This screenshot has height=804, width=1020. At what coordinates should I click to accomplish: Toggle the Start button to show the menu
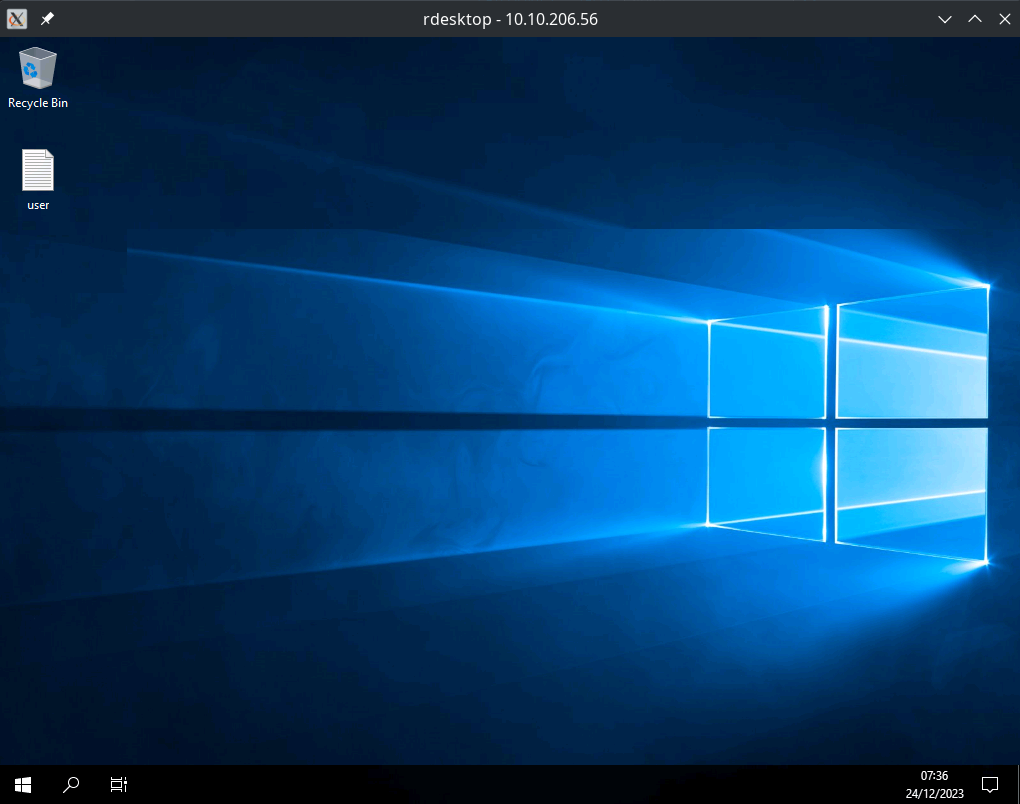(21, 784)
